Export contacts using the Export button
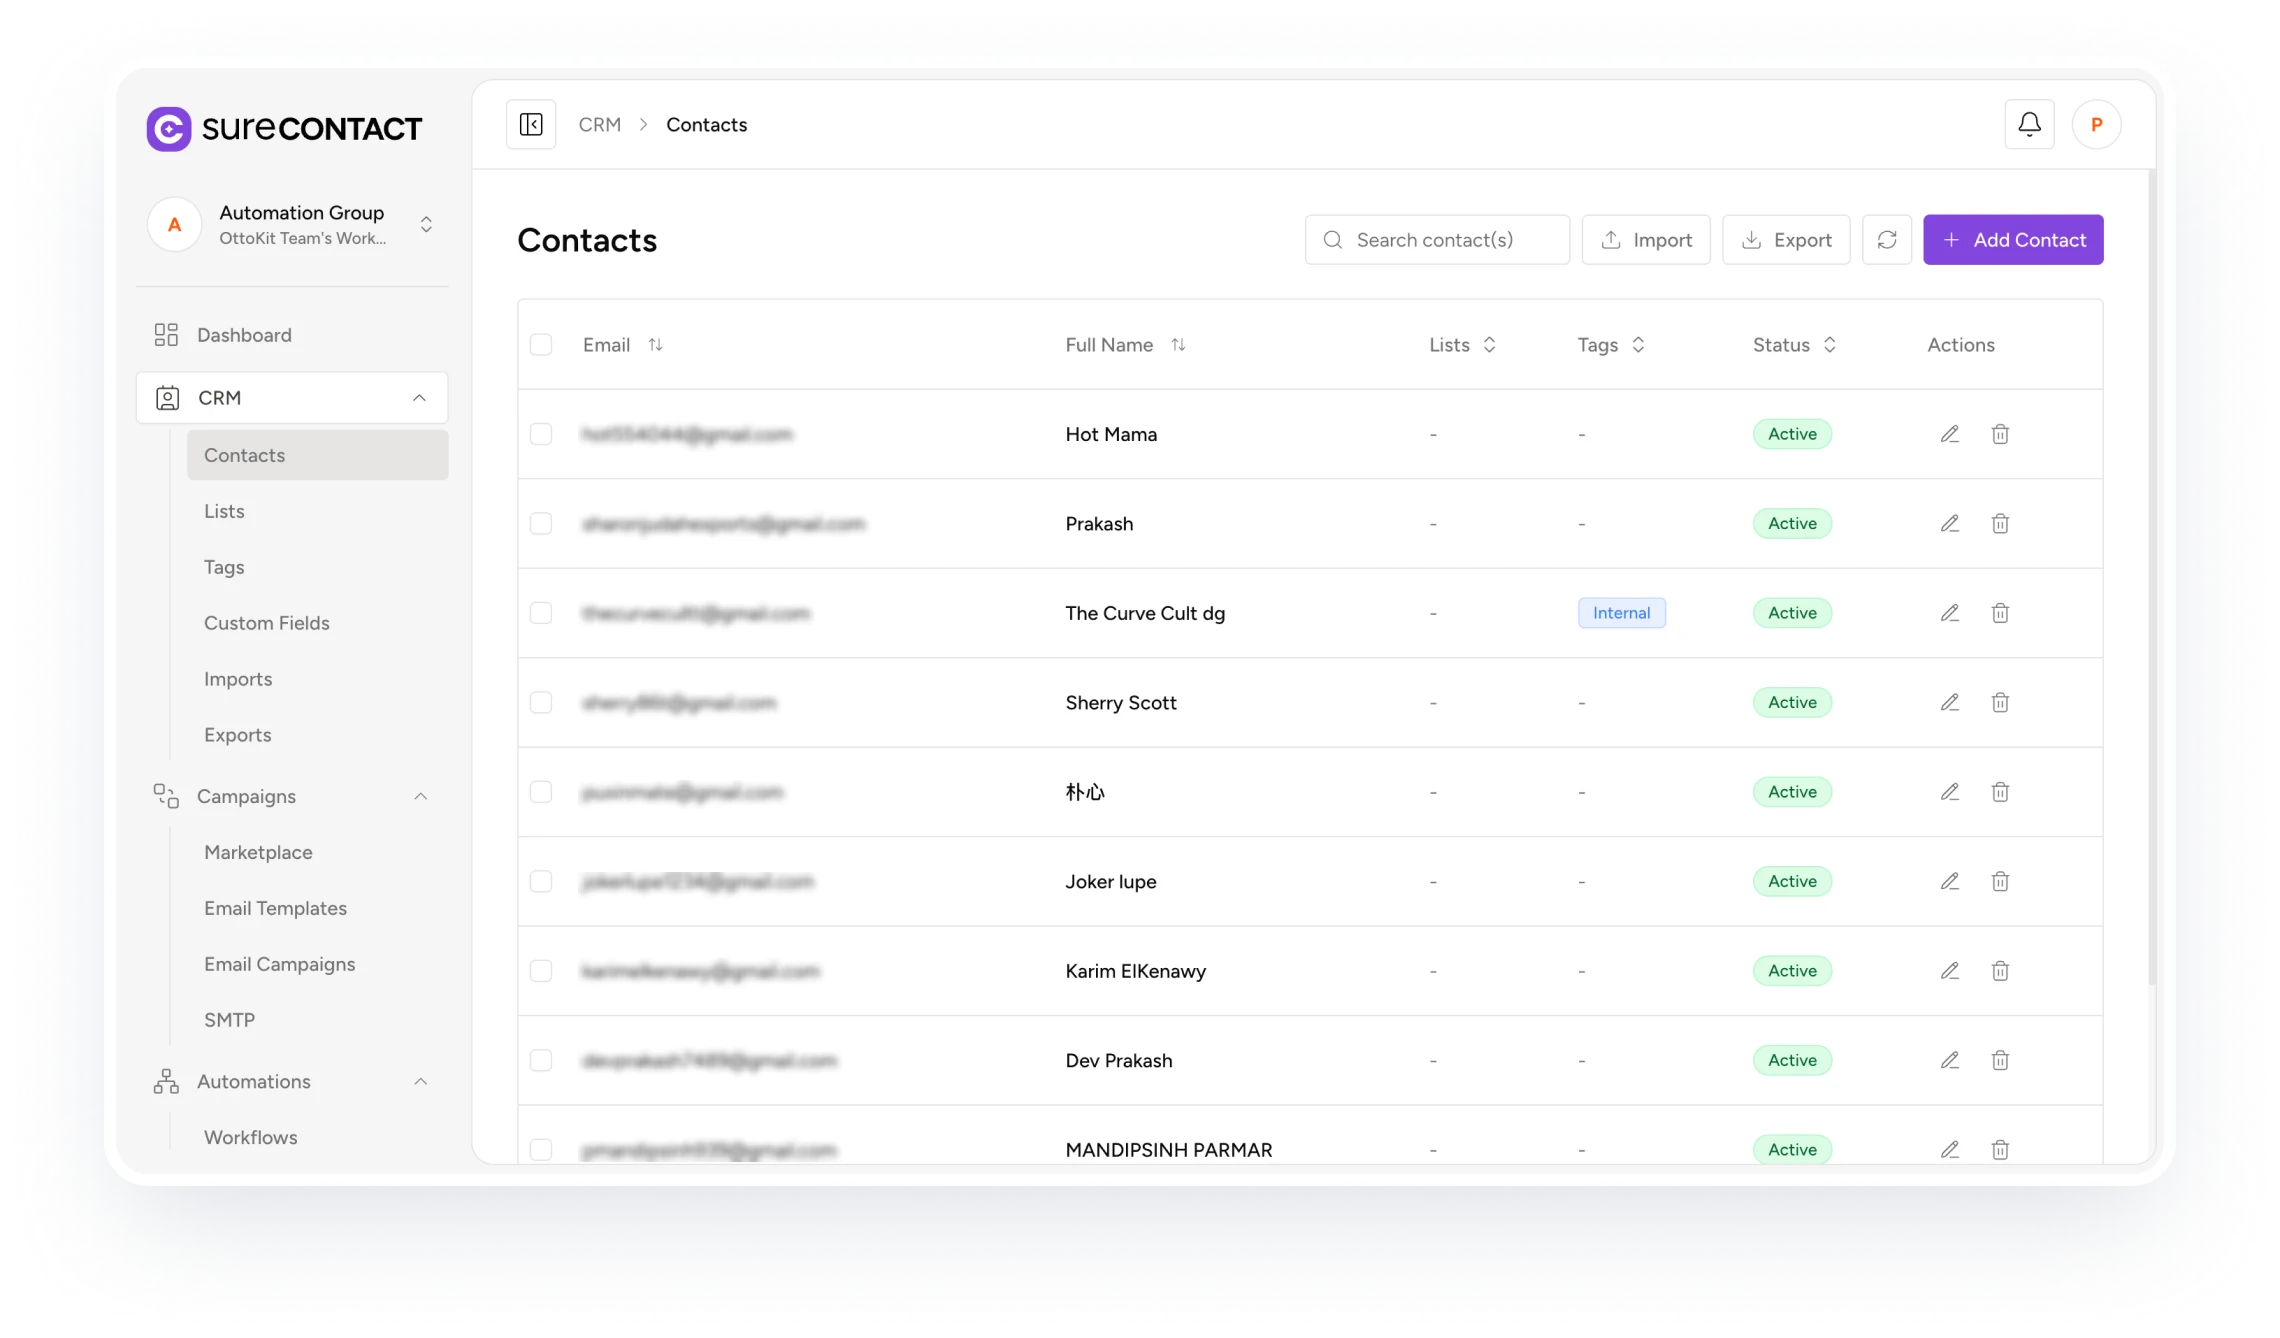2280x1338 pixels. (x=1786, y=239)
